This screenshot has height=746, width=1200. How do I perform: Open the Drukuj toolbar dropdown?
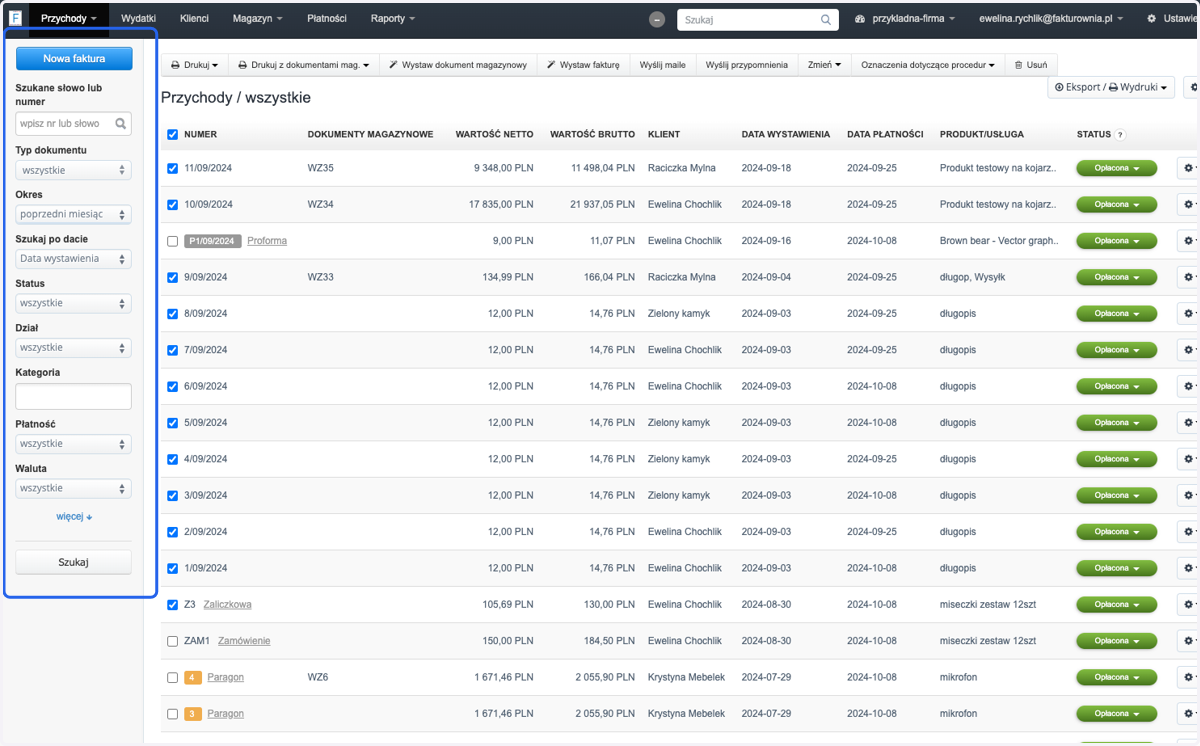[x=194, y=65]
